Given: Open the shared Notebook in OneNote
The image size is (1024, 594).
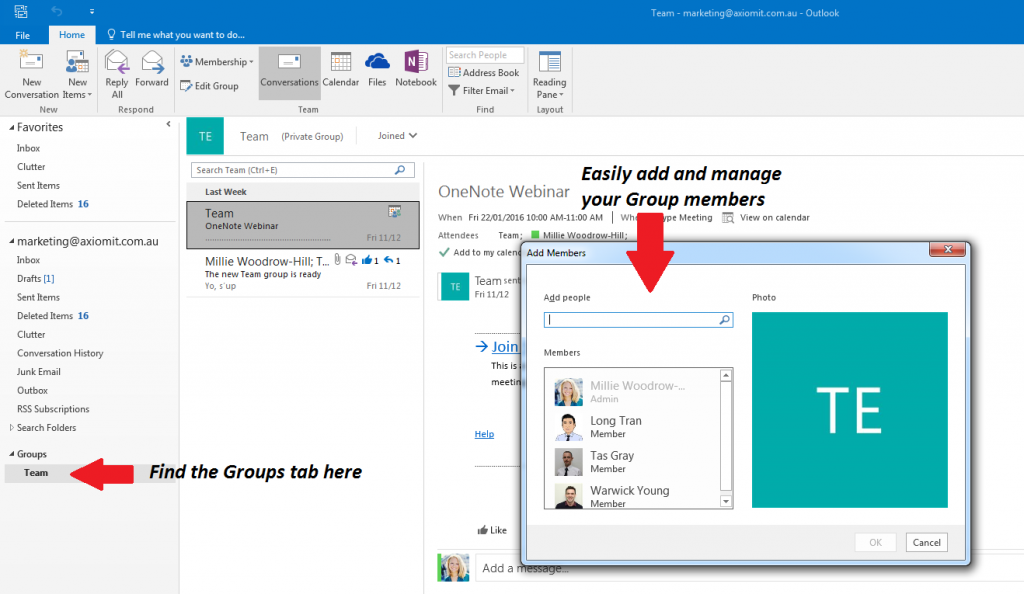Looking at the screenshot, I should [x=416, y=70].
